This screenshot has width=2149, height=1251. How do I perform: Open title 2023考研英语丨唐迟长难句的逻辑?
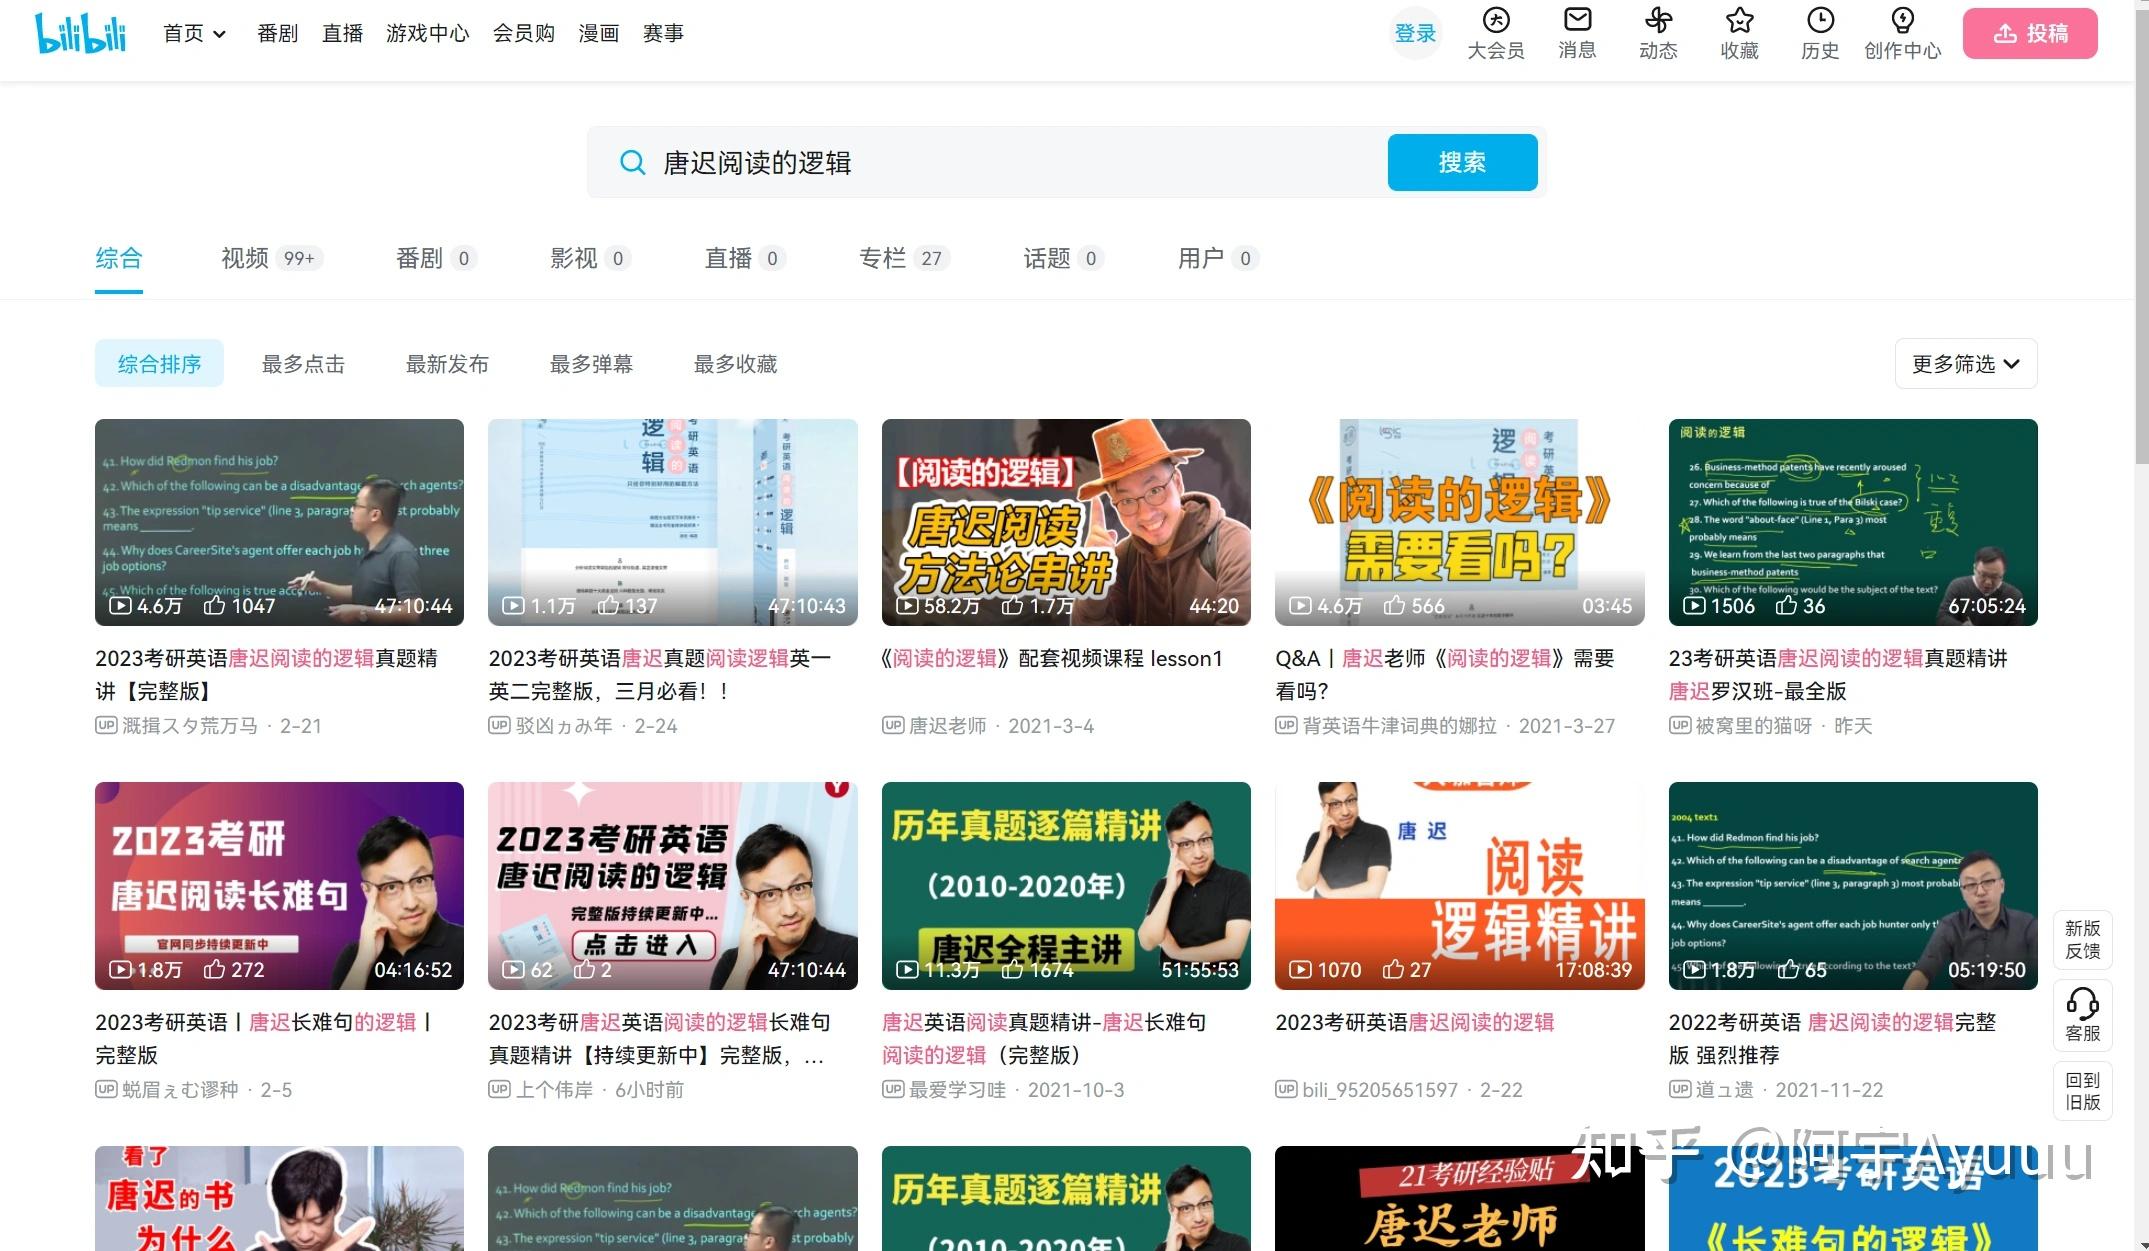point(264,1038)
